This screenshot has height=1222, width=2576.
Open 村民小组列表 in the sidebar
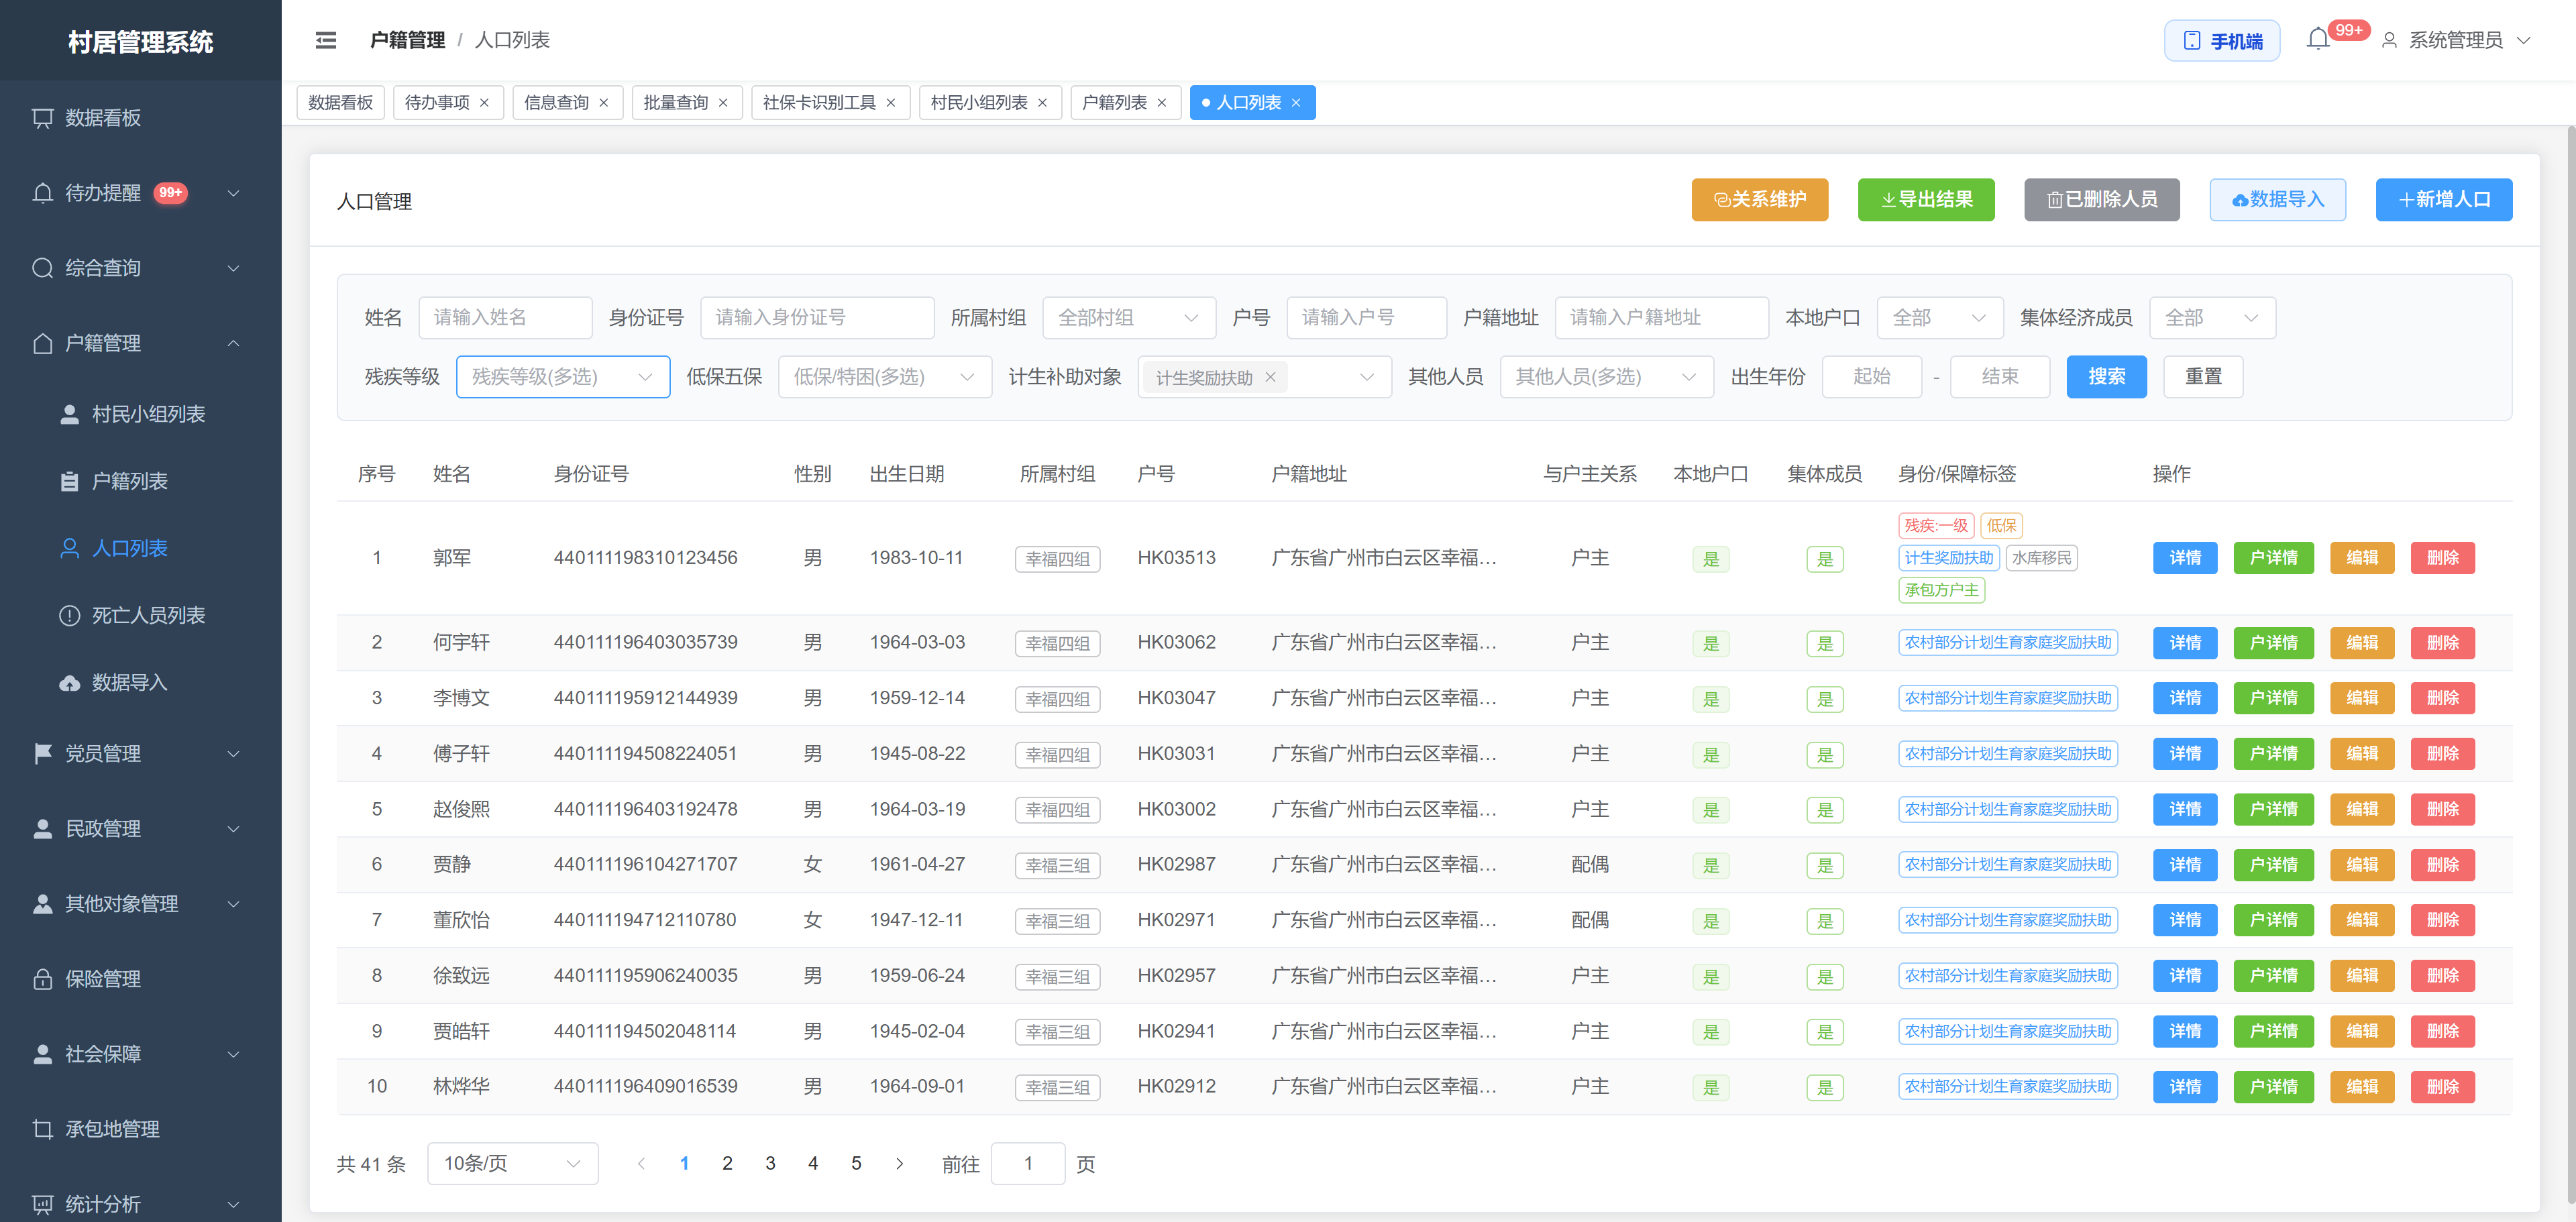click(141, 414)
